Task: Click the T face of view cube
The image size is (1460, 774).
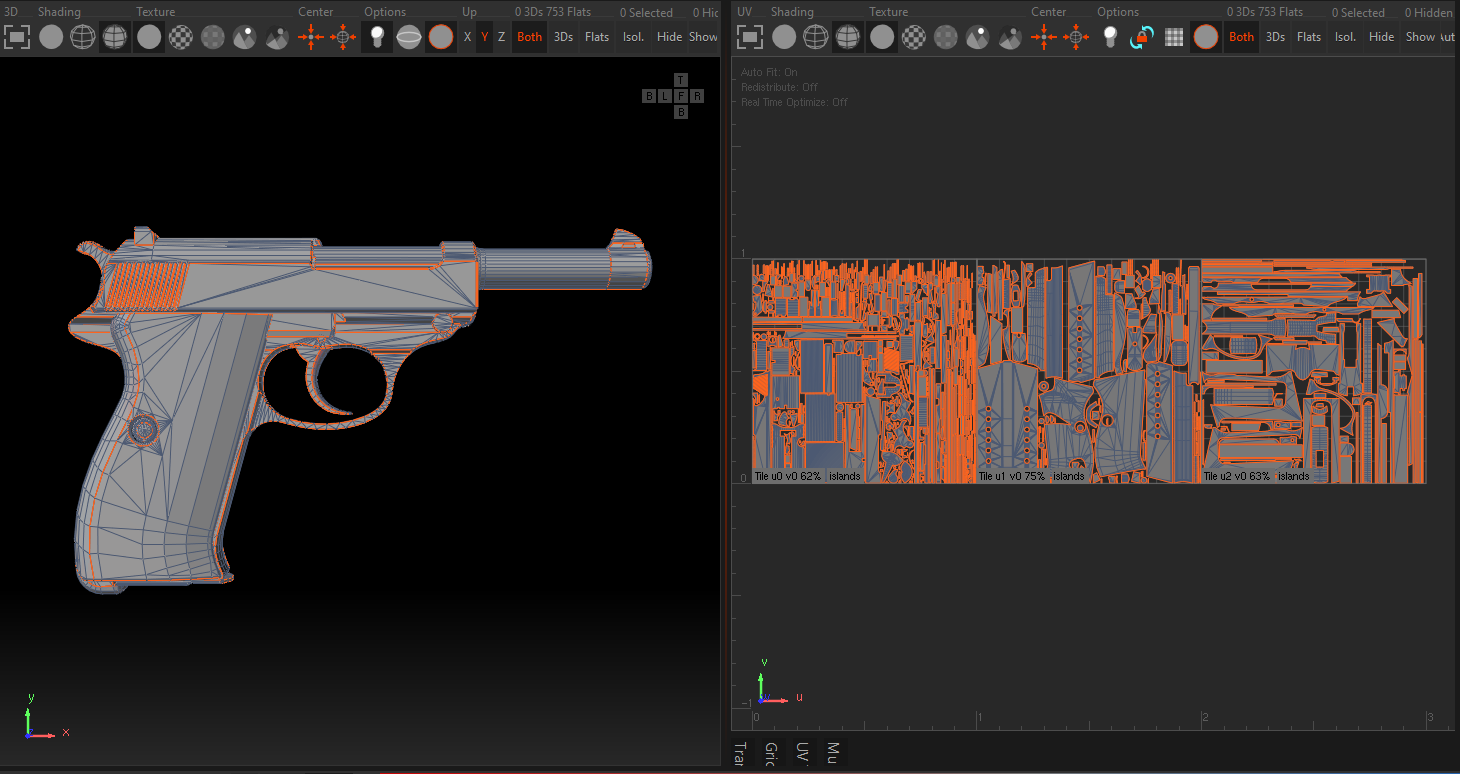Action: click(x=681, y=80)
